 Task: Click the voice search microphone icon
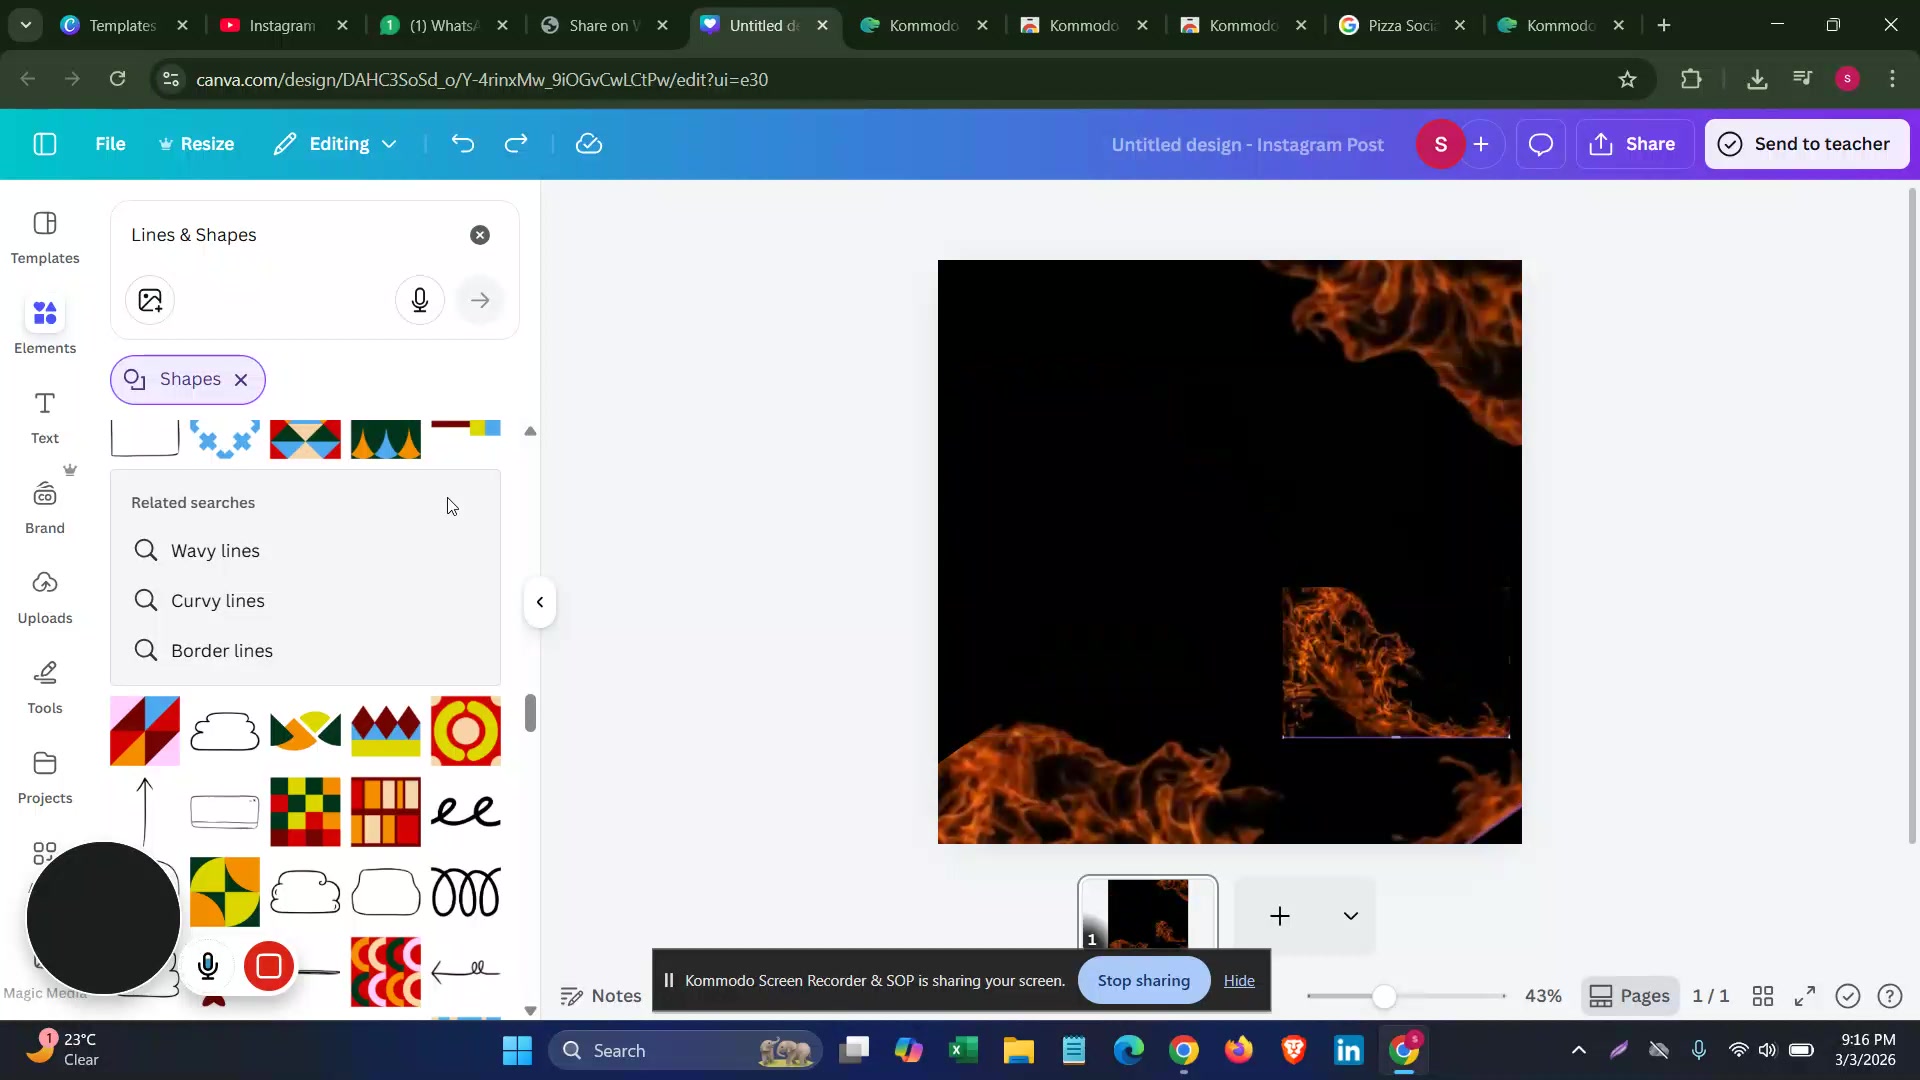pos(420,300)
